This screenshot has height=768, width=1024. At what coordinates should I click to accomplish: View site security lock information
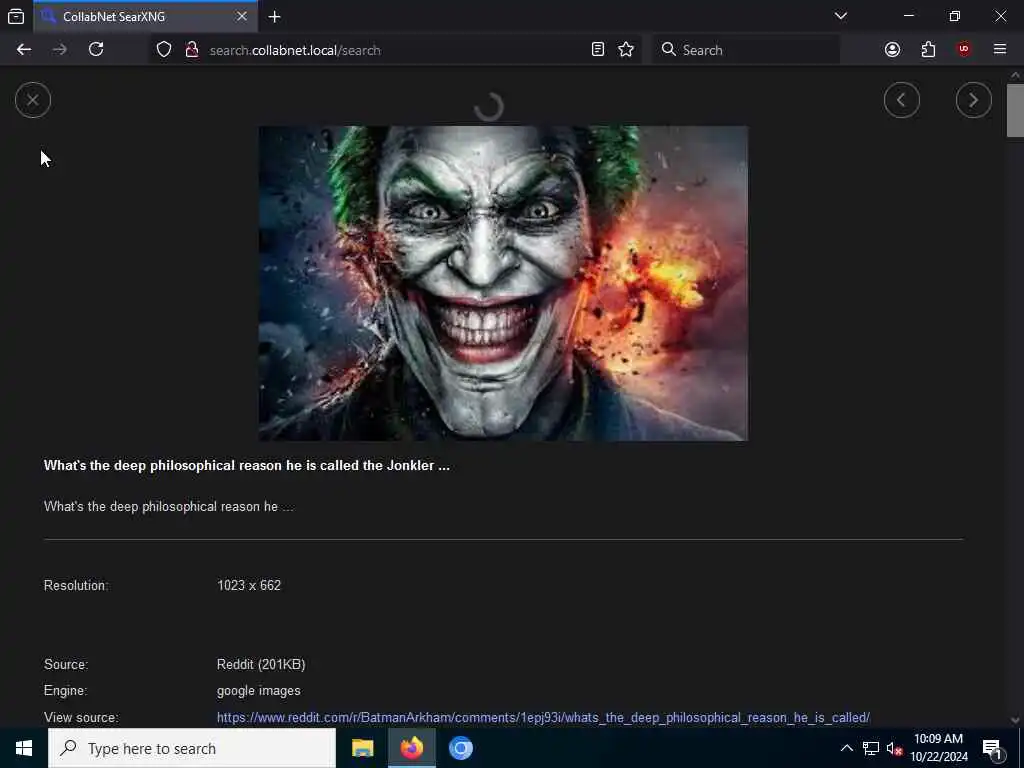pos(192,50)
